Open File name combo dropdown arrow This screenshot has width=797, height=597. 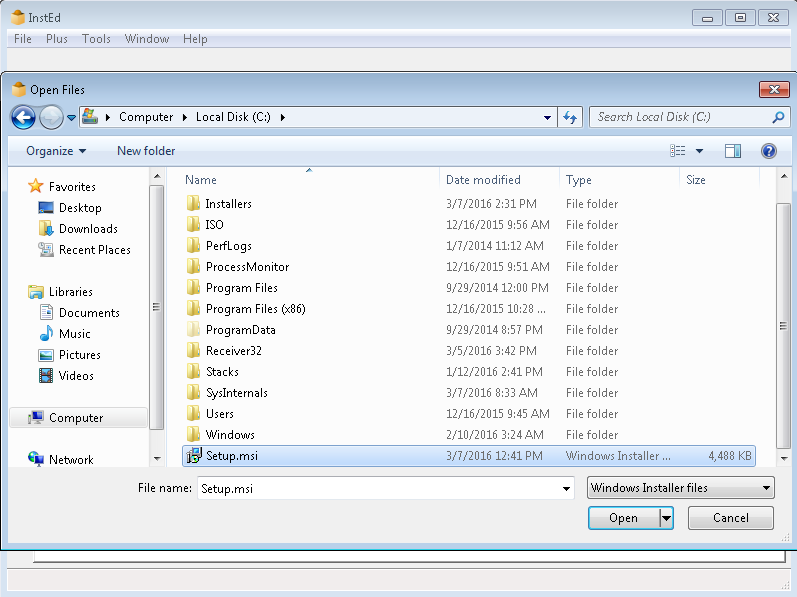tap(566, 489)
